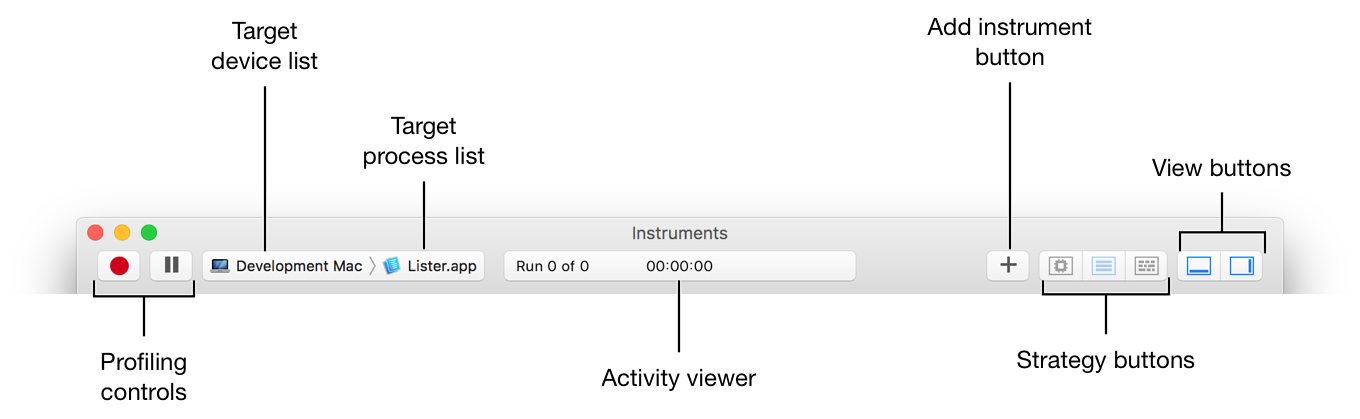
Task: Click the plus Add Instrument button
Action: click(x=1009, y=266)
